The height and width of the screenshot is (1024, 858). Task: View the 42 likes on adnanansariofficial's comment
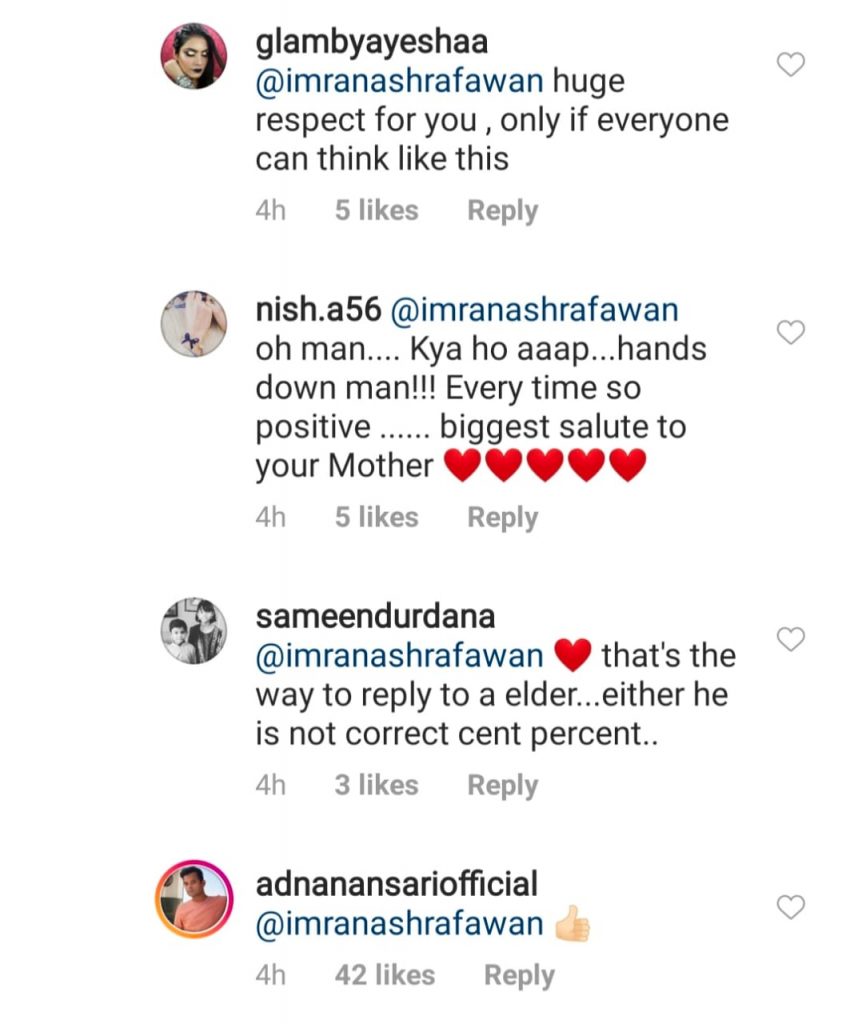point(385,976)
